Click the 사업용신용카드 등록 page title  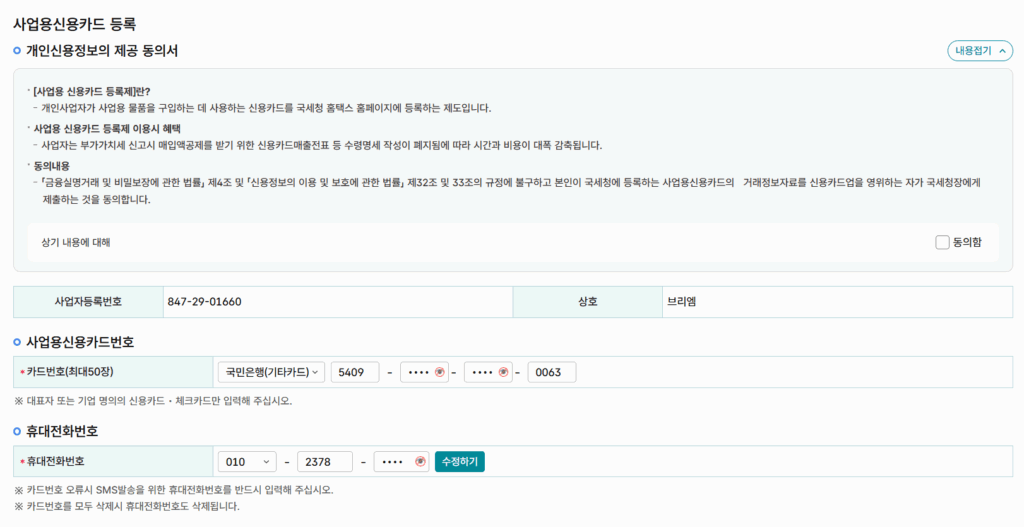point(74,25)
